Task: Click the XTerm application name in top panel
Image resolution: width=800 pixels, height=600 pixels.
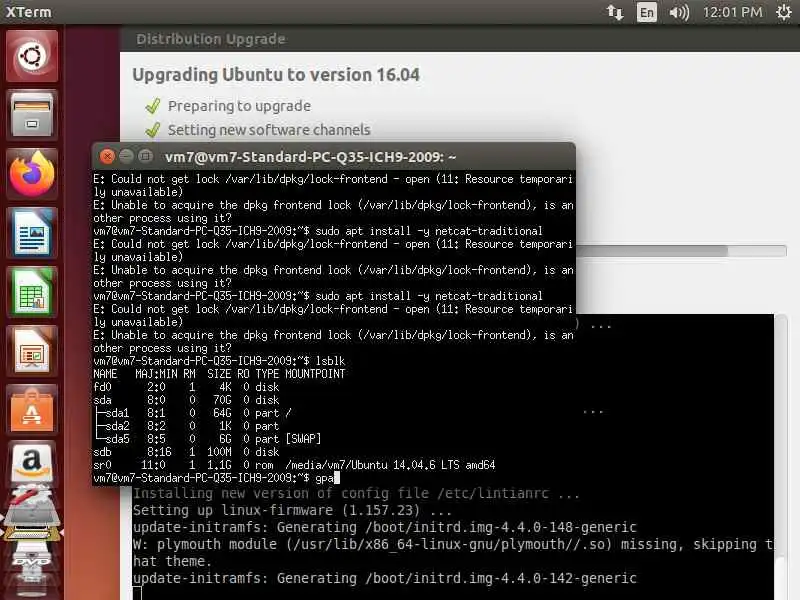Action: pos(29,12)
